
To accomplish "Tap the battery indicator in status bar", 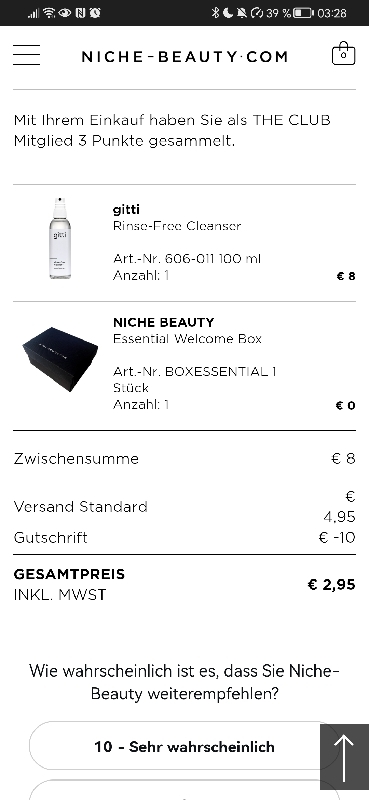I will [x=304, y=13].
